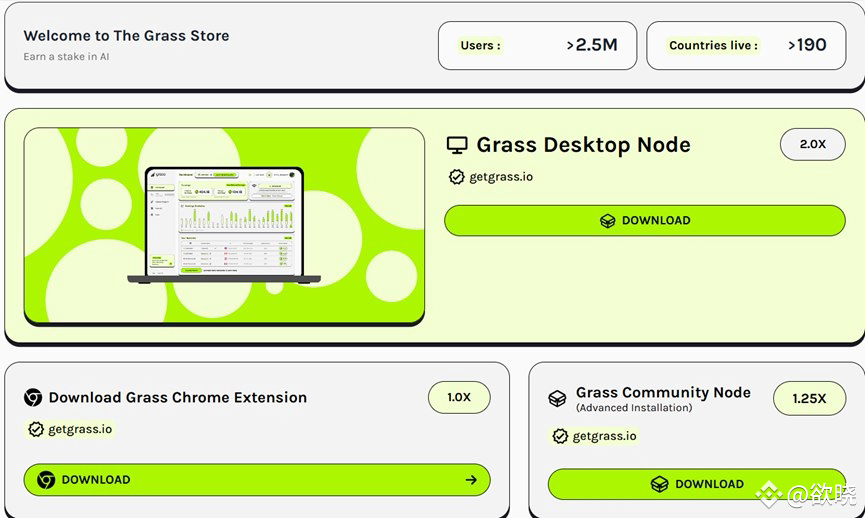
Task: Click the Users >2.5M stat box
Action: click(537, 46)
